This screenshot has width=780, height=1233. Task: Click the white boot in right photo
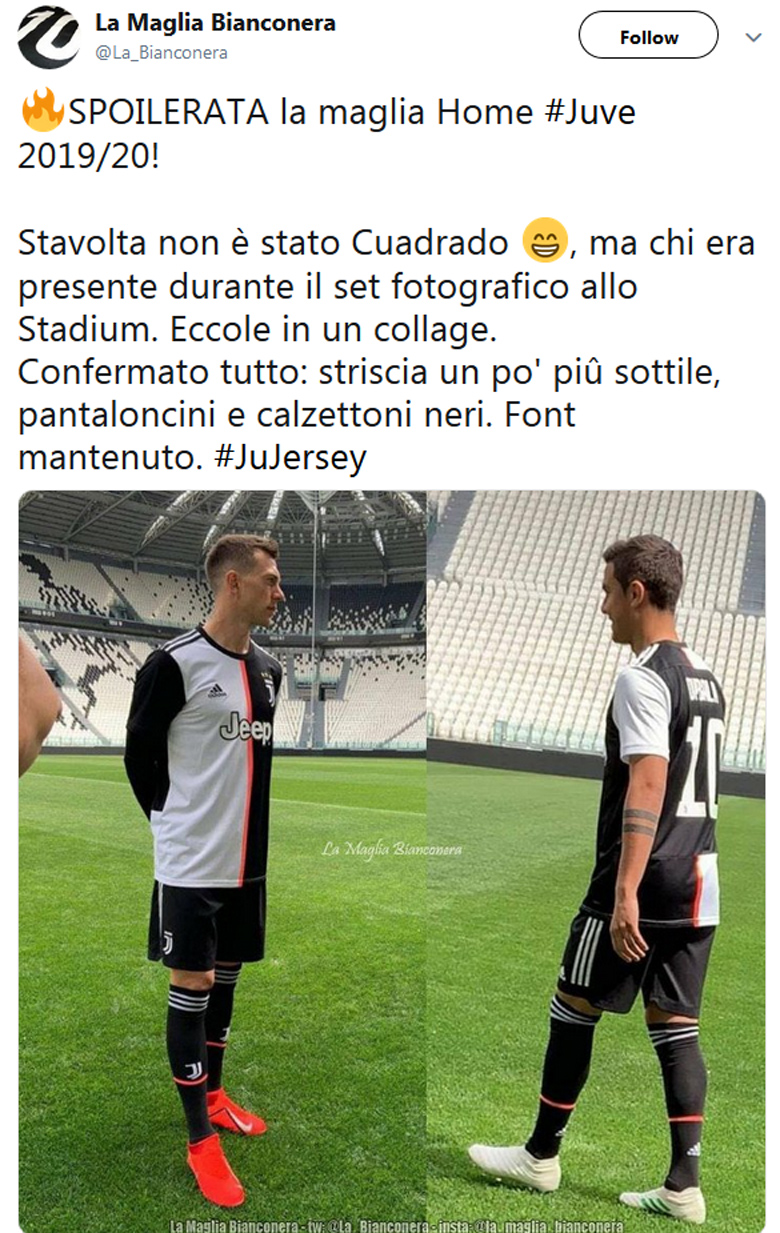516,1167
